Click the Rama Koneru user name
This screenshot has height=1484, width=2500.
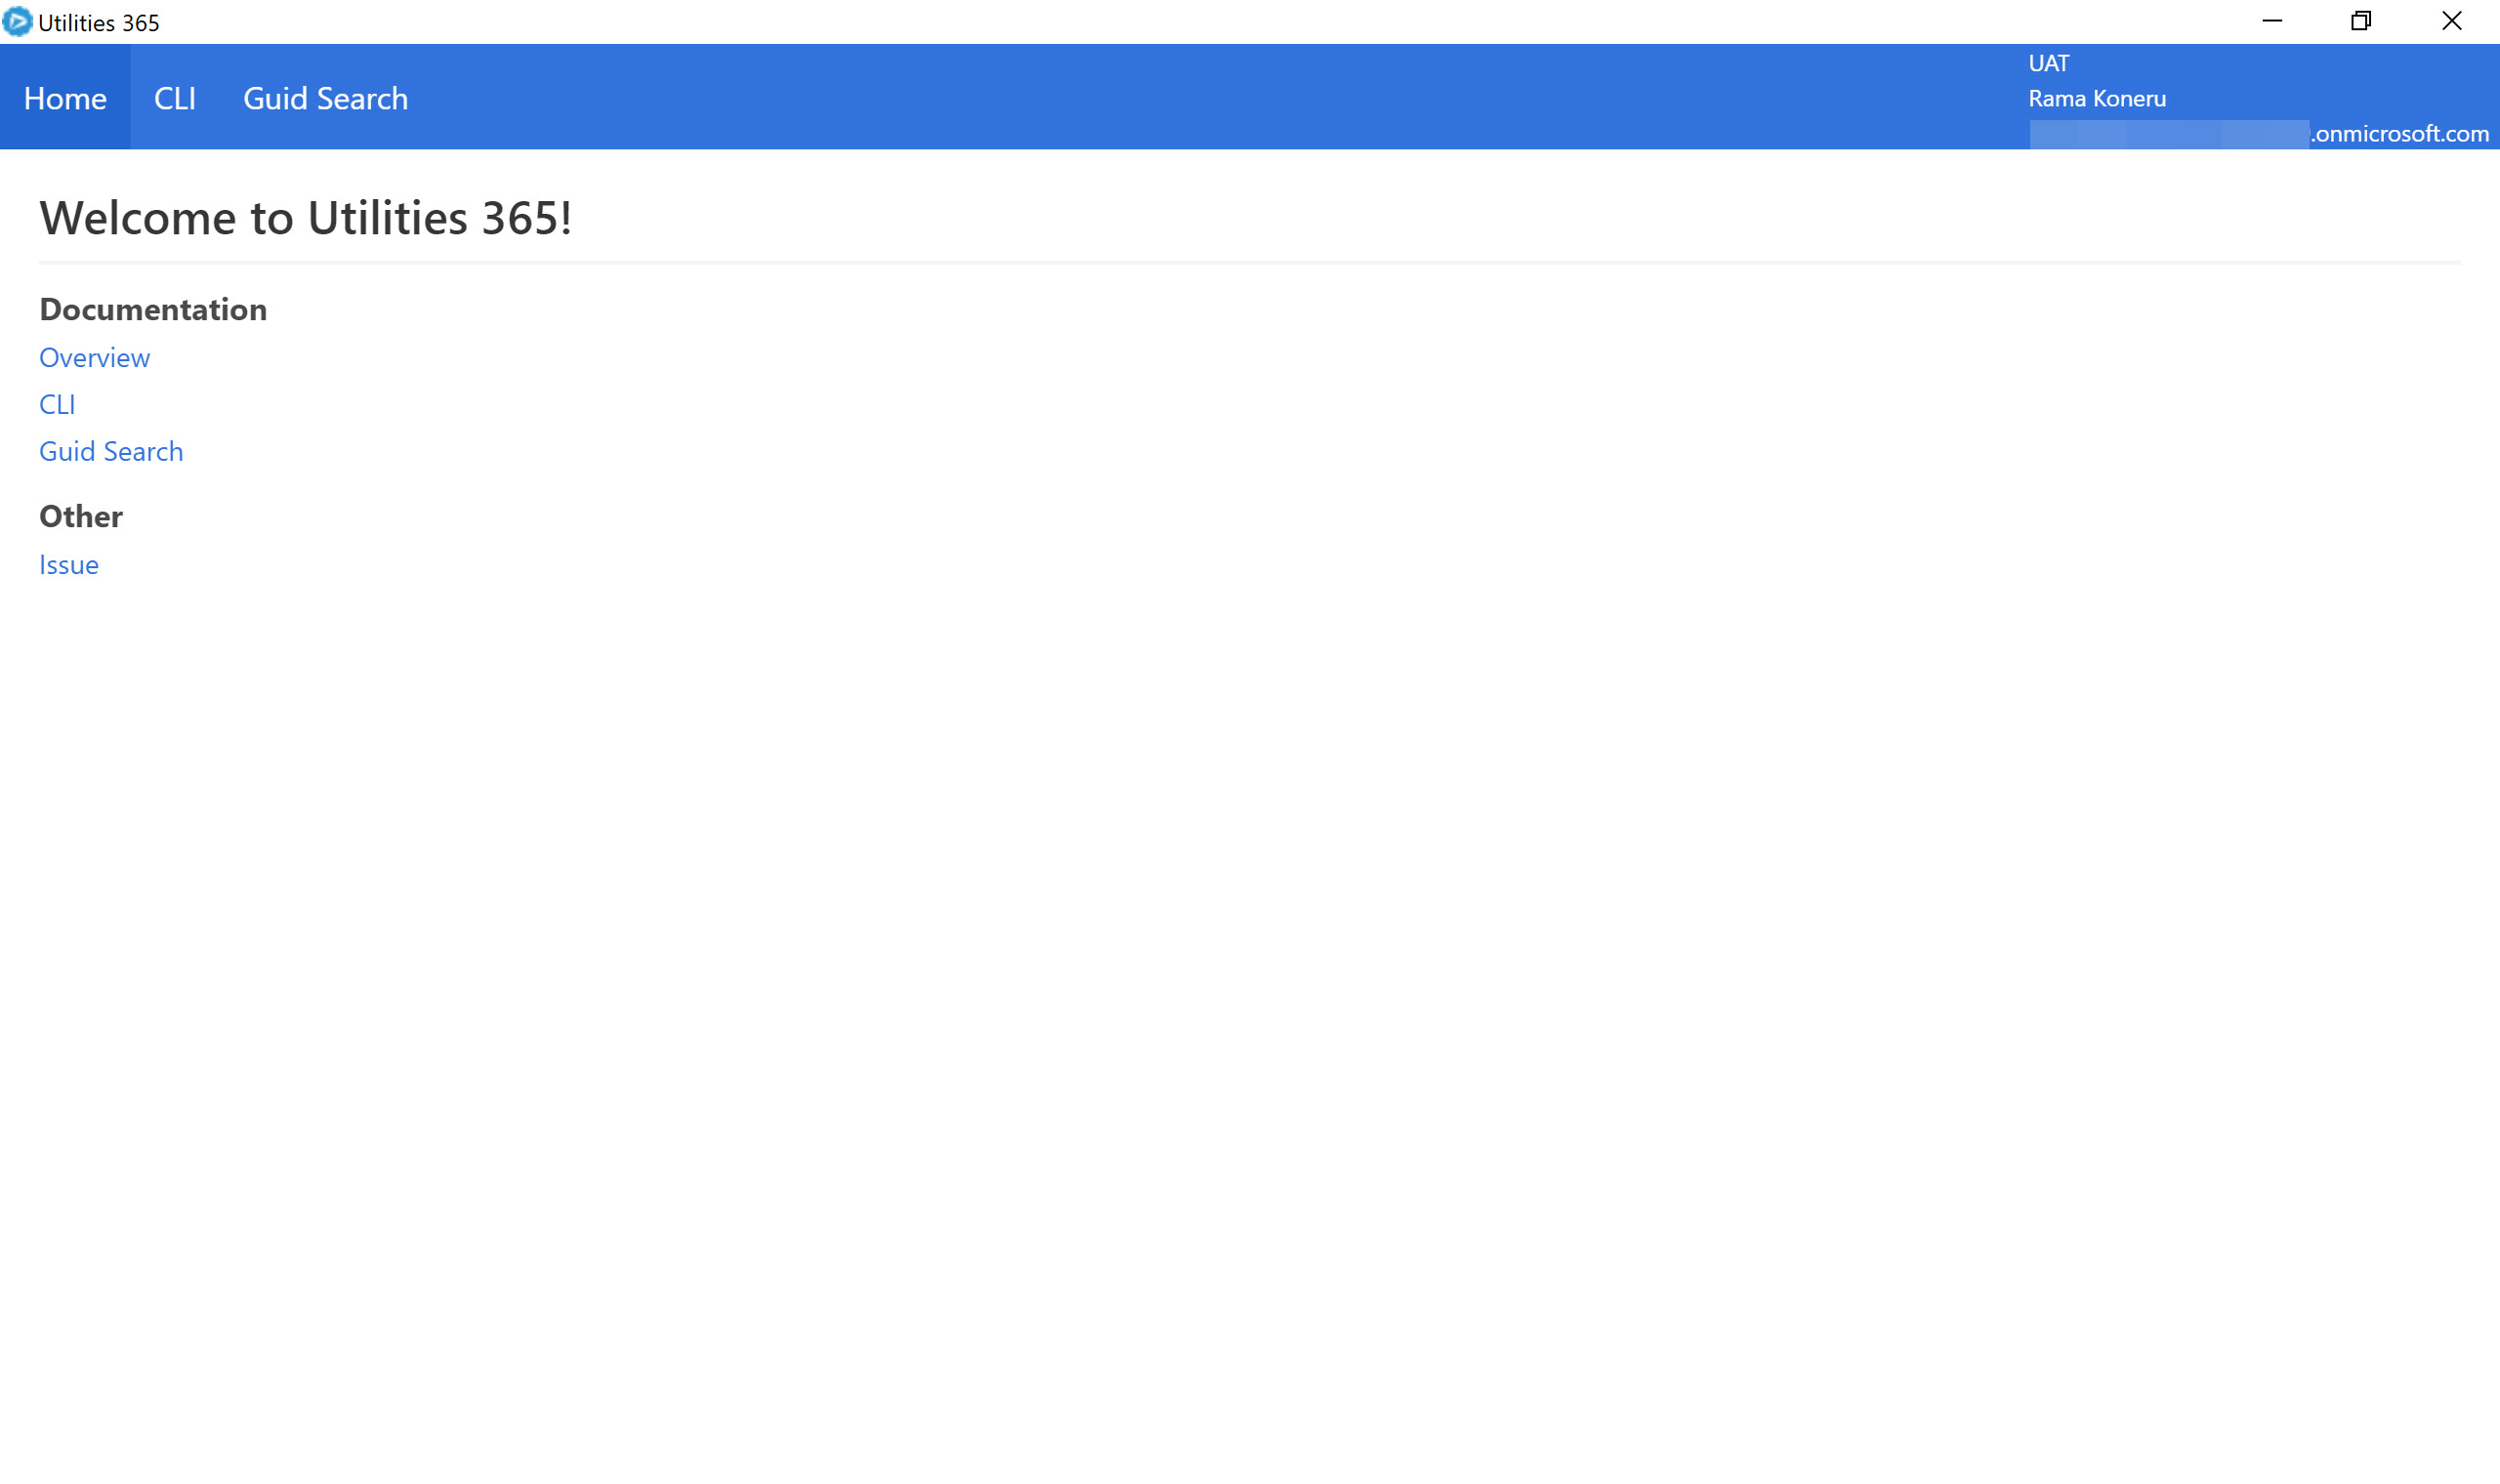pyautogui.click(x=2097, y=98)
